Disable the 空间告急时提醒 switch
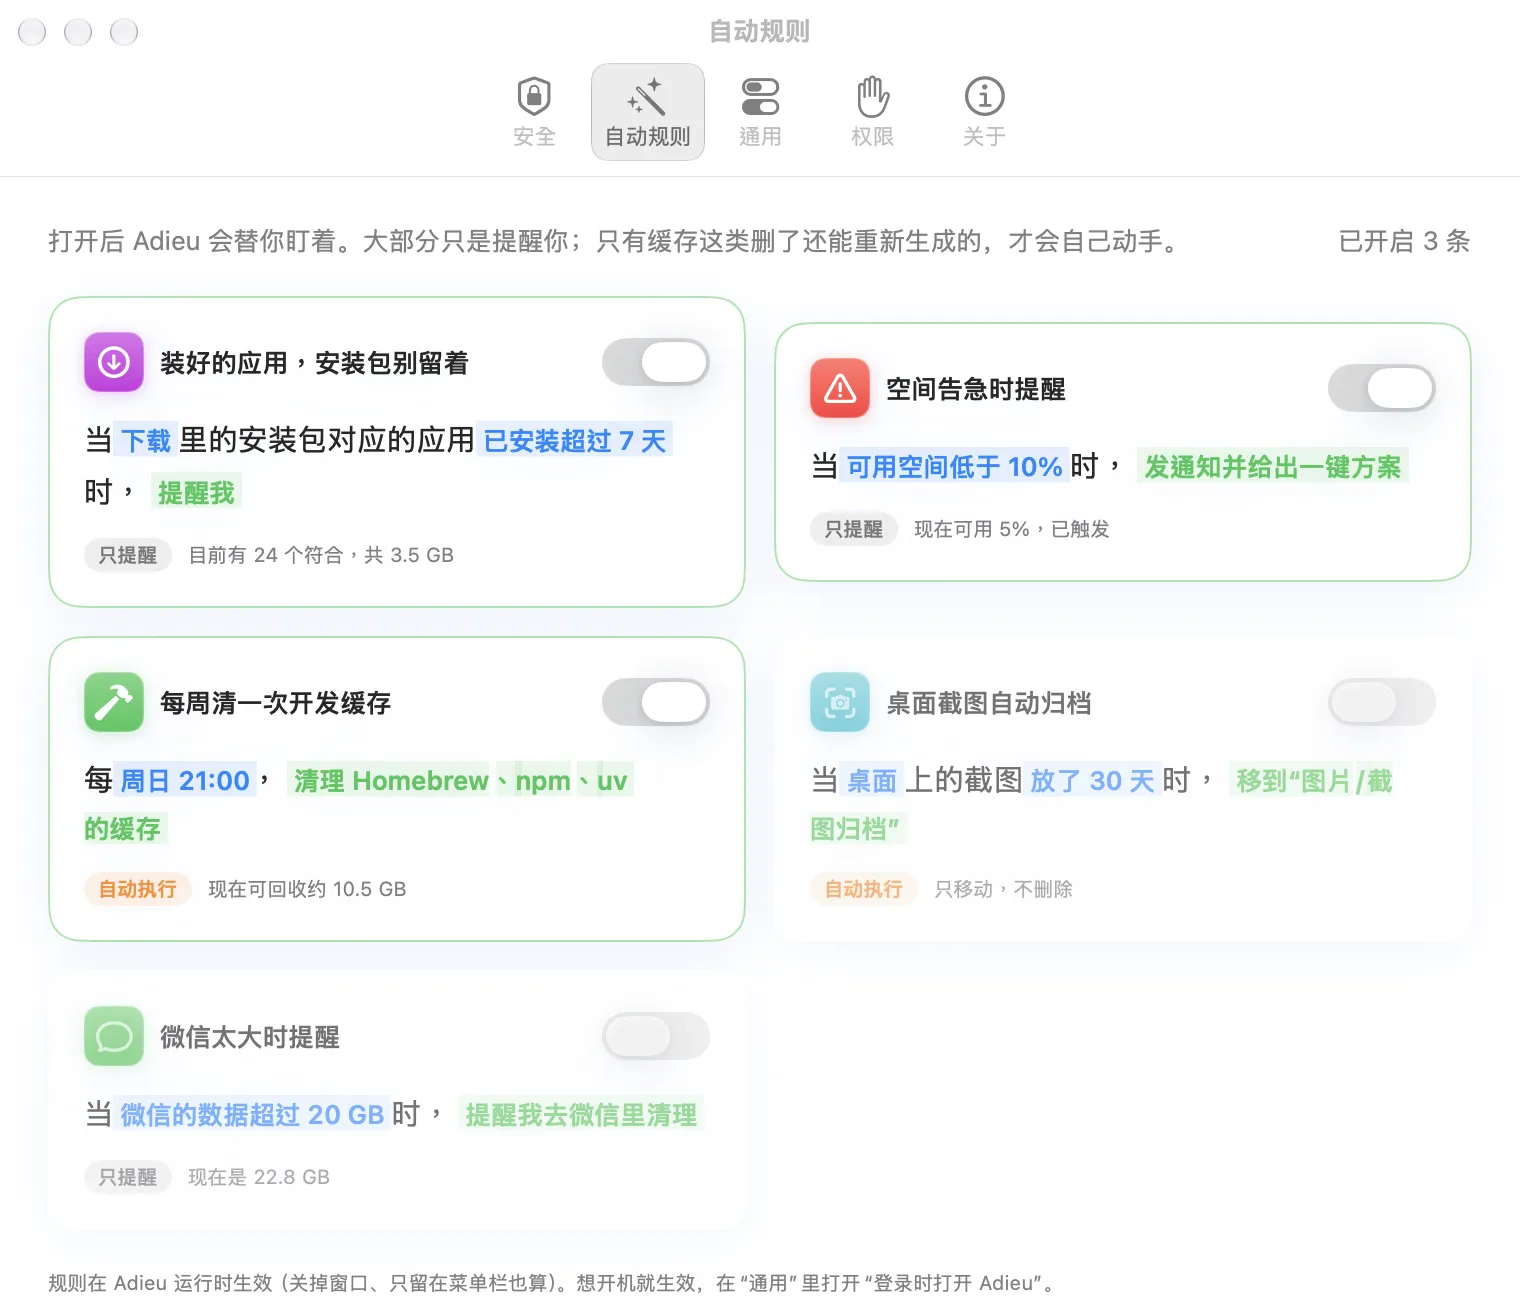This screenshot has width=1520, height=1296. coord(1382,388)
